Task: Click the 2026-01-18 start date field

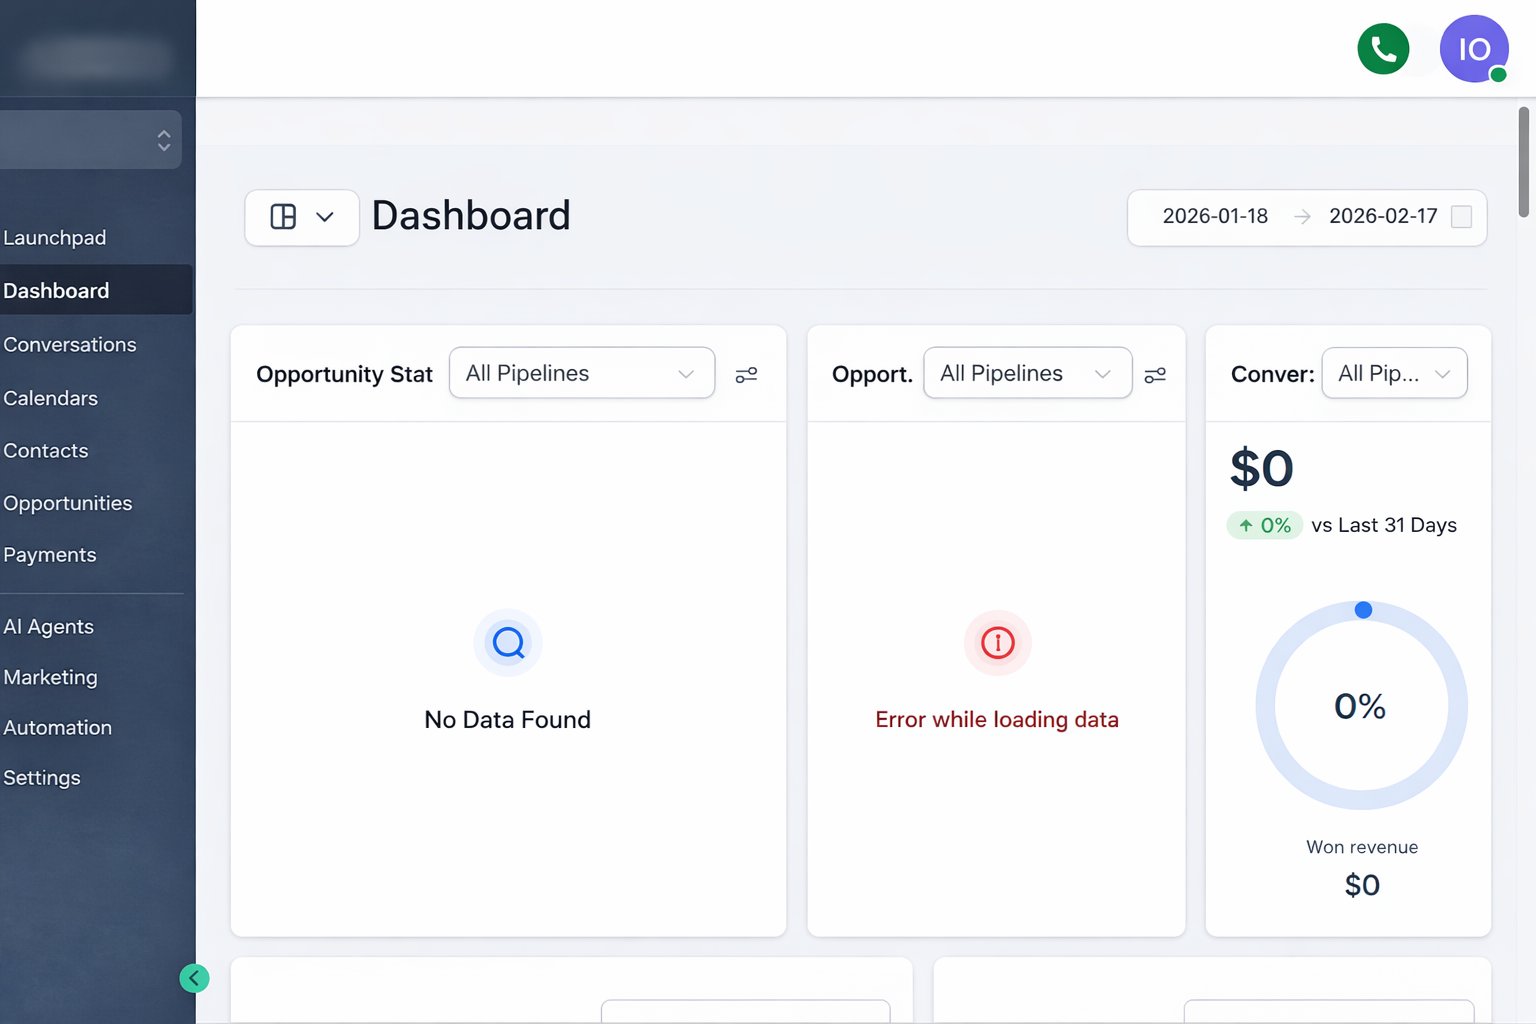Action: (x=1215, y=217)
